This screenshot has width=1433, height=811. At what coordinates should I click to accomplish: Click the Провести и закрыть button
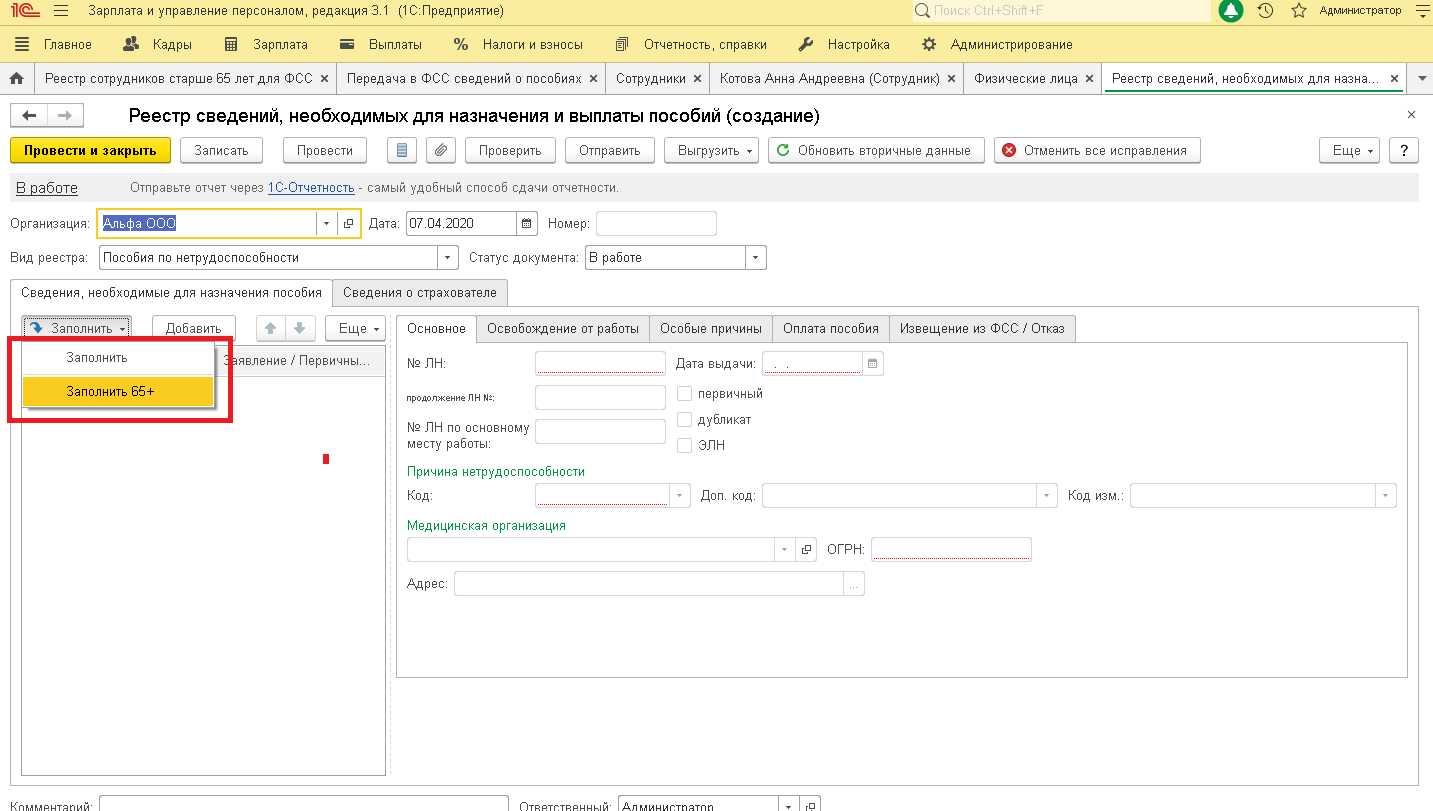(90, 150)
